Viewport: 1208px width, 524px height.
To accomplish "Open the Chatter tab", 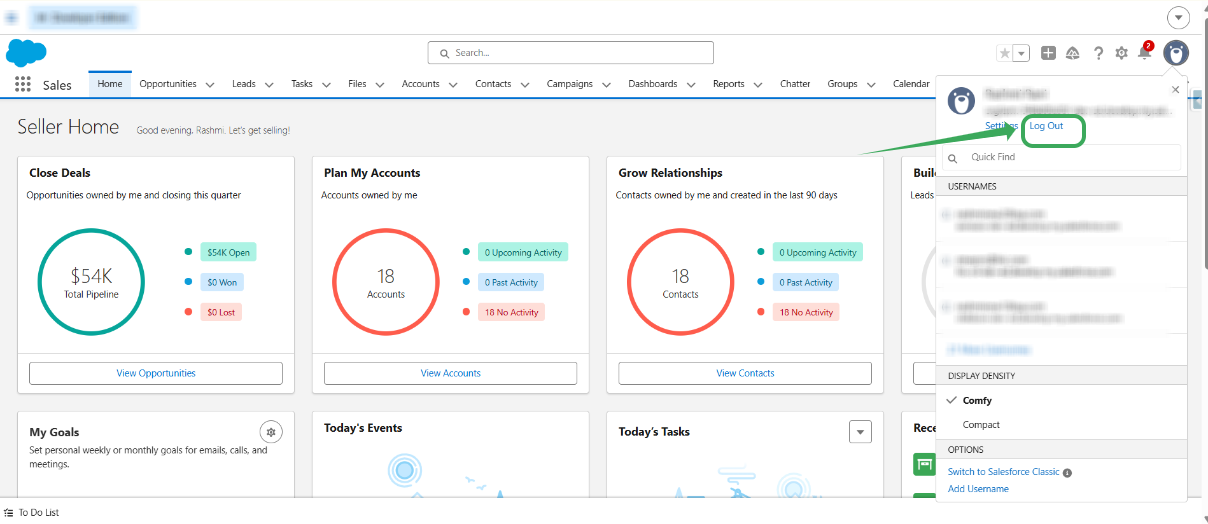I will [x=795, y=84].
